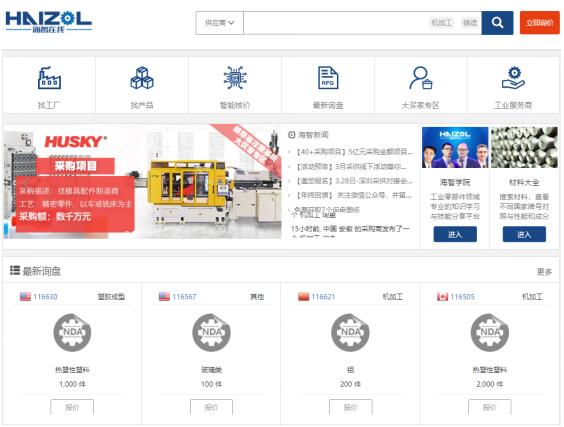
Task: Expand the 供应商 search type dropdown
Action: tap(219, 23)
